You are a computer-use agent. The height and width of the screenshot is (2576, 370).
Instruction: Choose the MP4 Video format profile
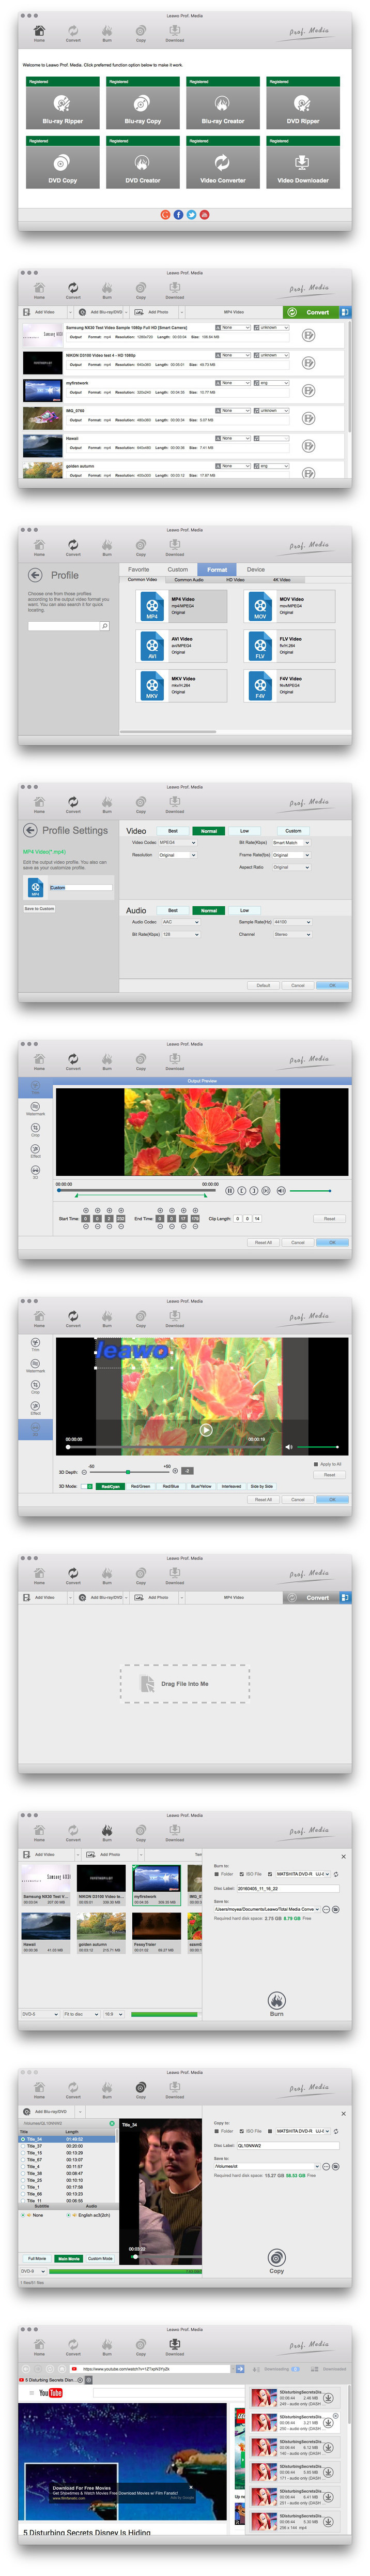click(182, 606)
